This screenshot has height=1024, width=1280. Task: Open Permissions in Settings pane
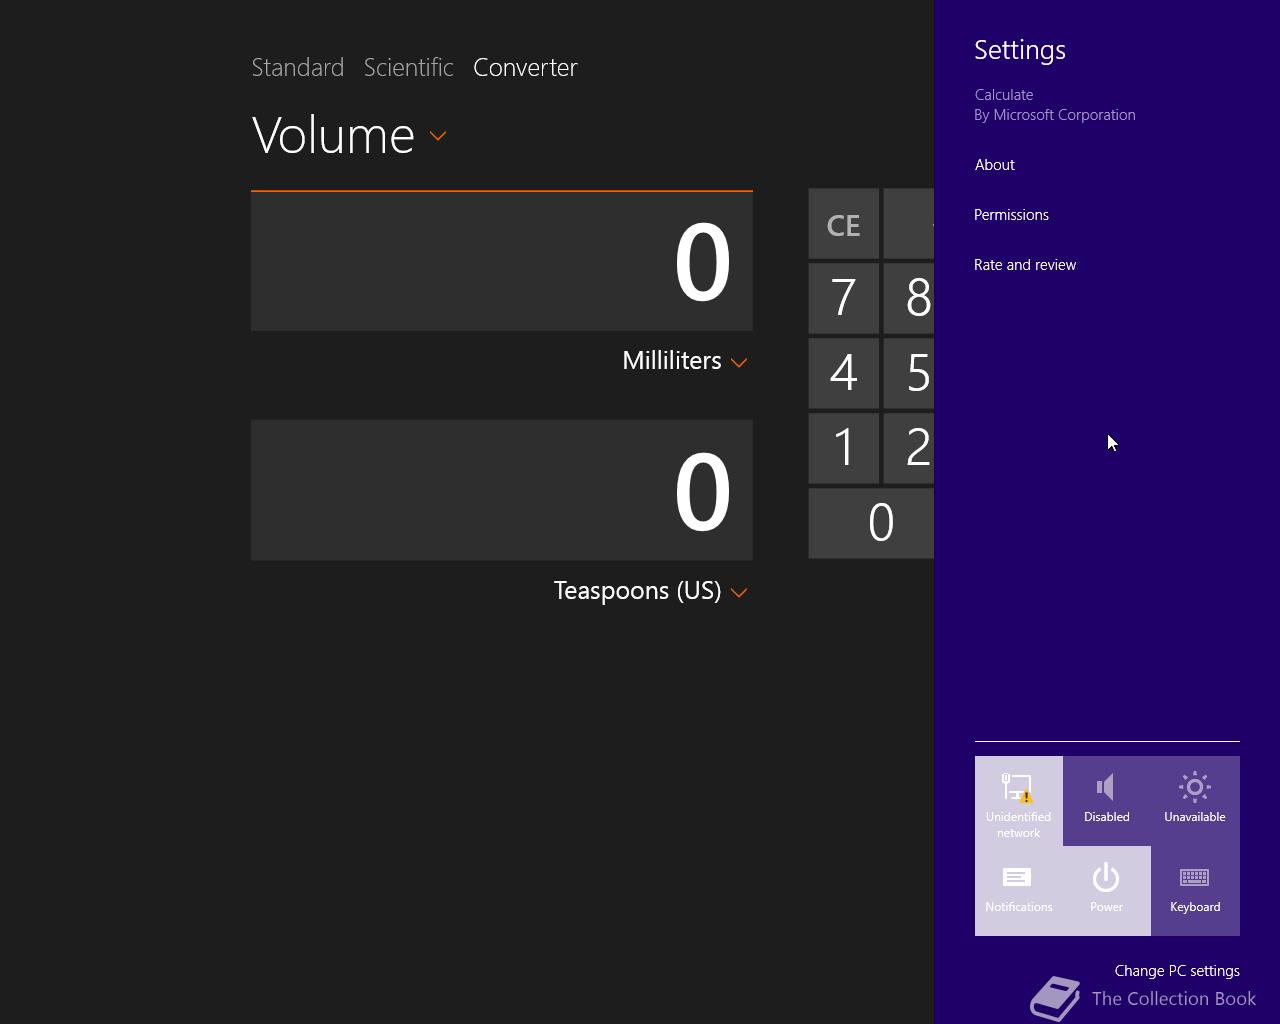click(1011, 215)
